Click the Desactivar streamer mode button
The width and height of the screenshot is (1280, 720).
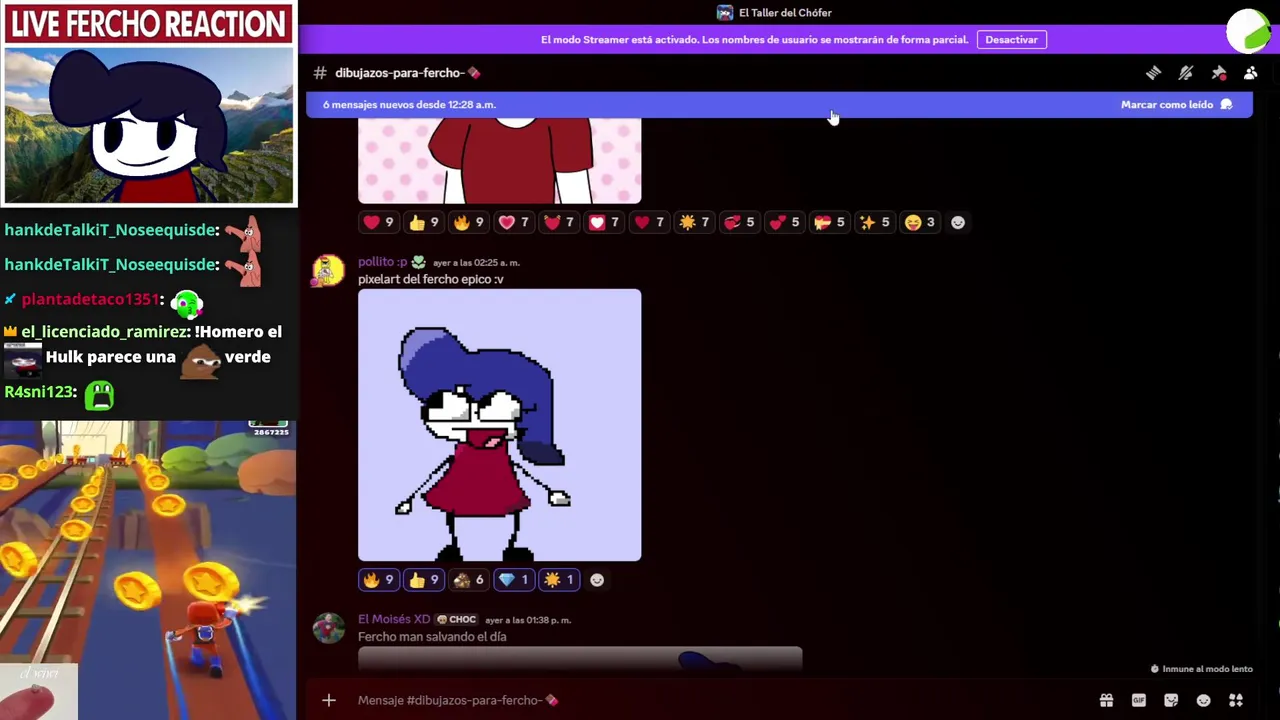pos(1011,40)
